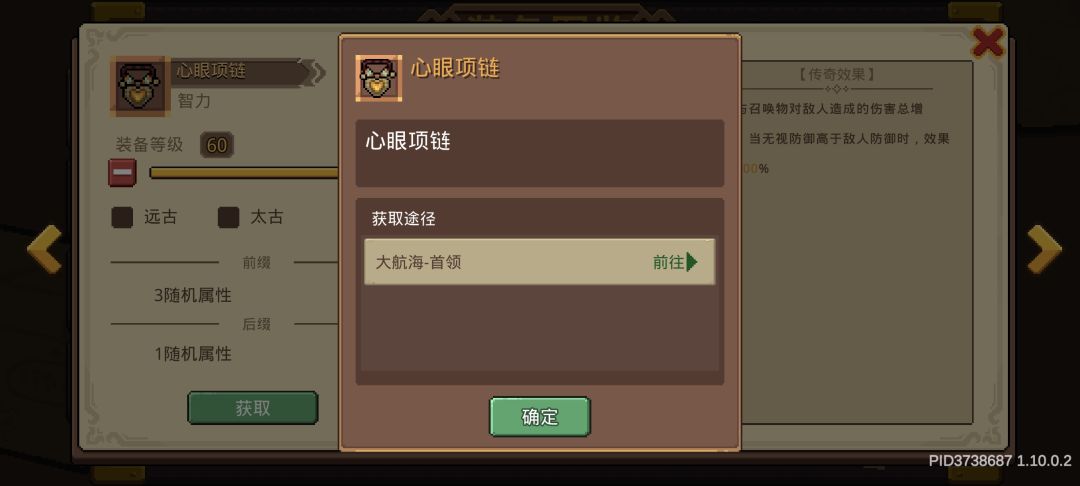Go to previous item with left arrow
The height and width of the screenshot is (486, 1080).
[x=45, y=249]
